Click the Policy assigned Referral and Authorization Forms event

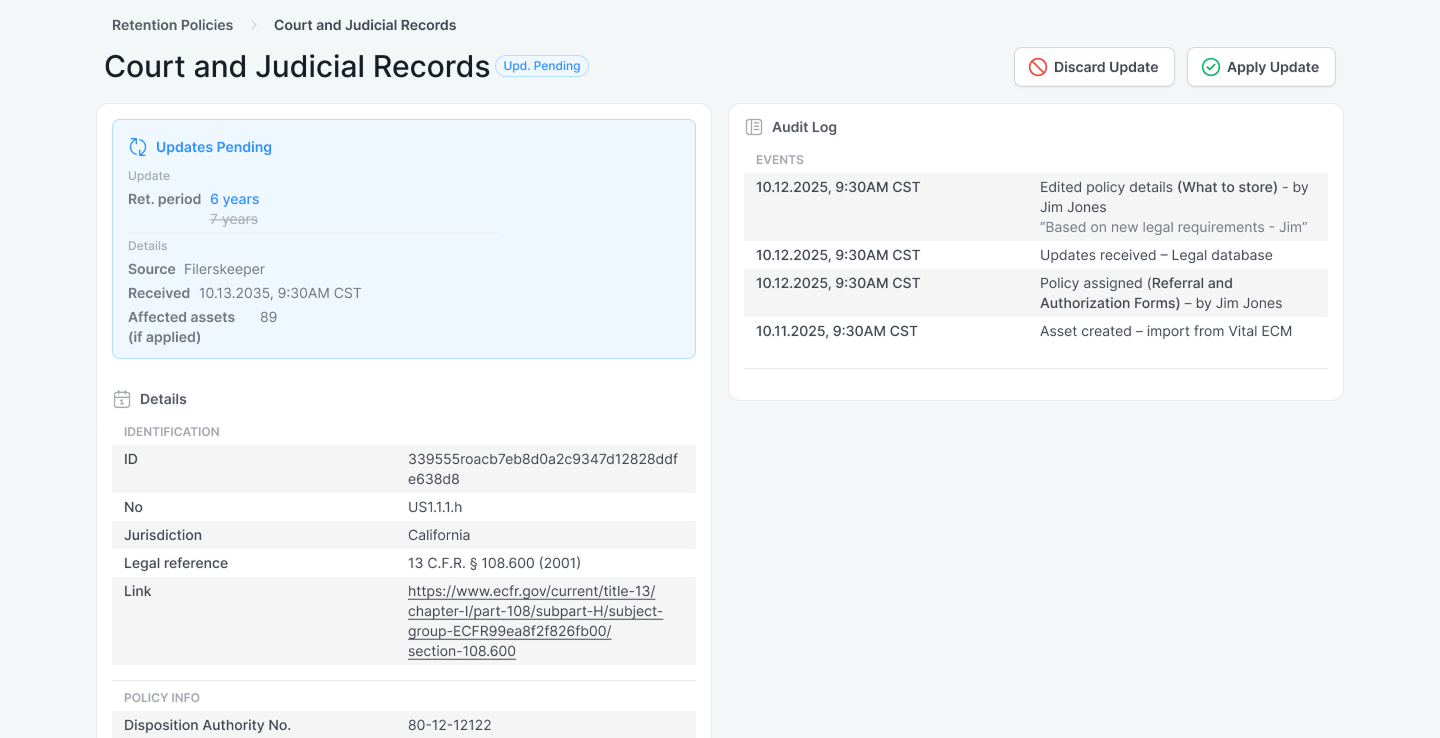(1036, 293)
